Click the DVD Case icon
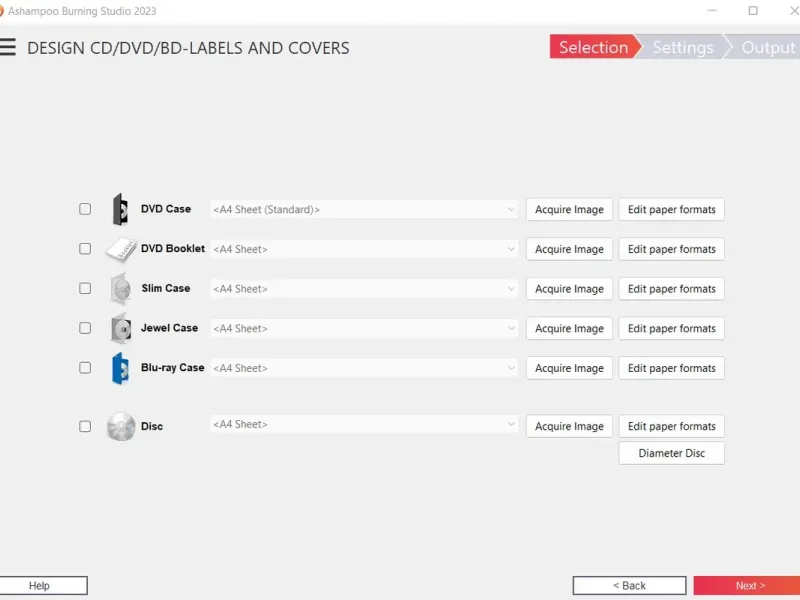800x600 pixels. point(120,209)
